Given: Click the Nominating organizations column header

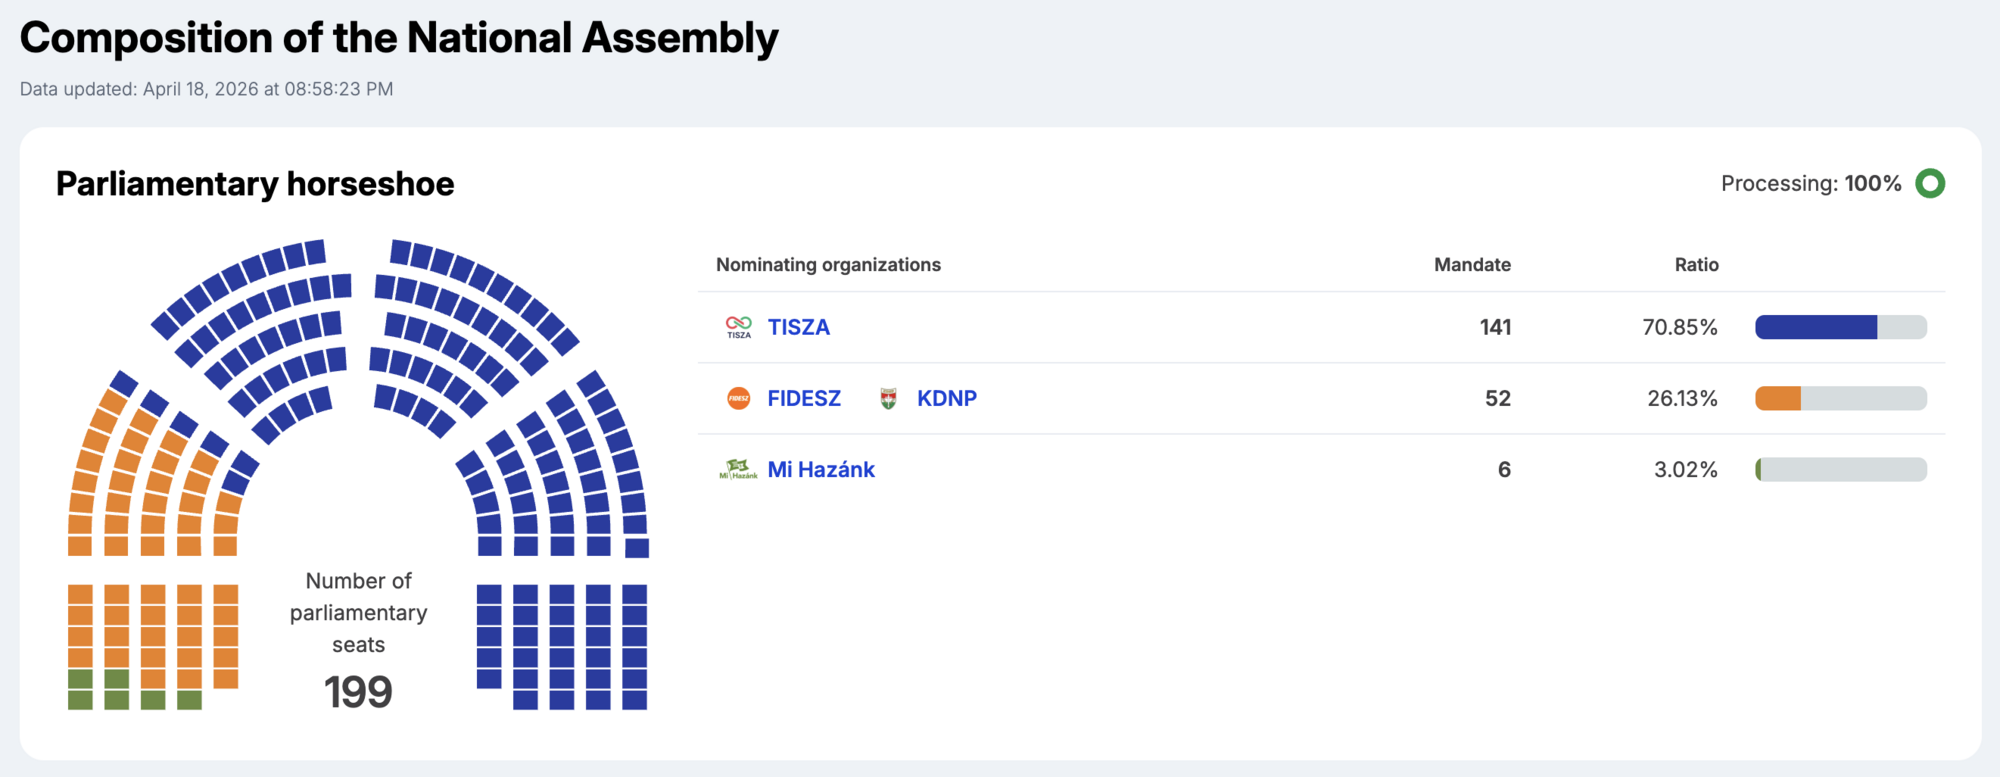Looking at the screenshot, I should point(828,265).
